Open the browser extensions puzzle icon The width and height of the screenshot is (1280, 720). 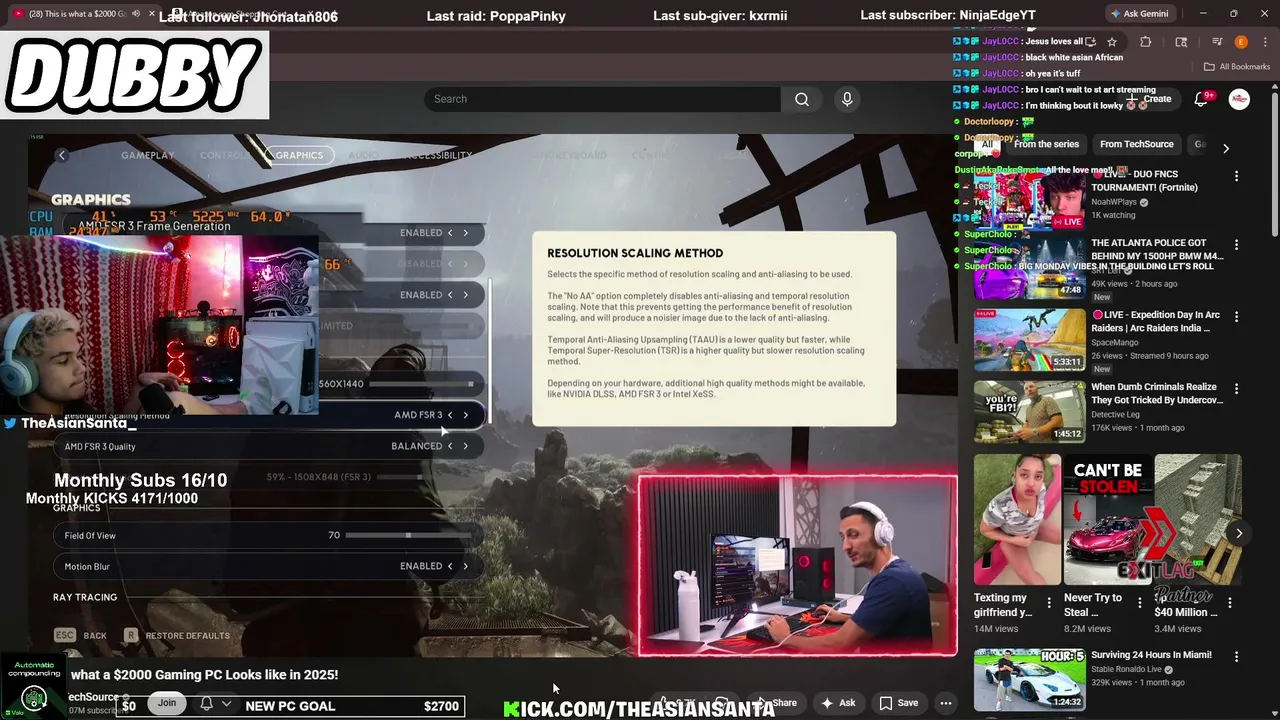[x=1146, y=42]
